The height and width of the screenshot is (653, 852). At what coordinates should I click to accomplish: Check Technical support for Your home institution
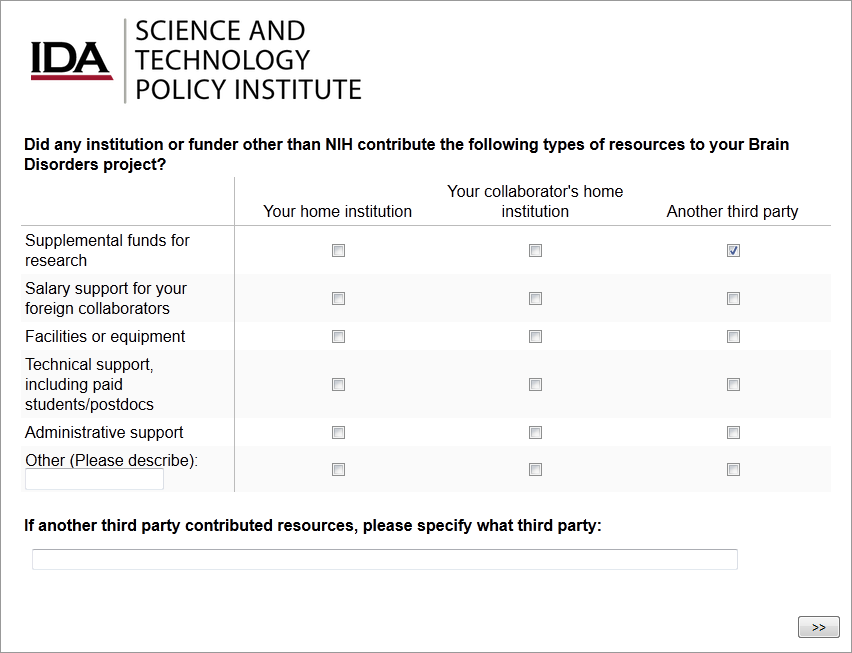point(338,385)
